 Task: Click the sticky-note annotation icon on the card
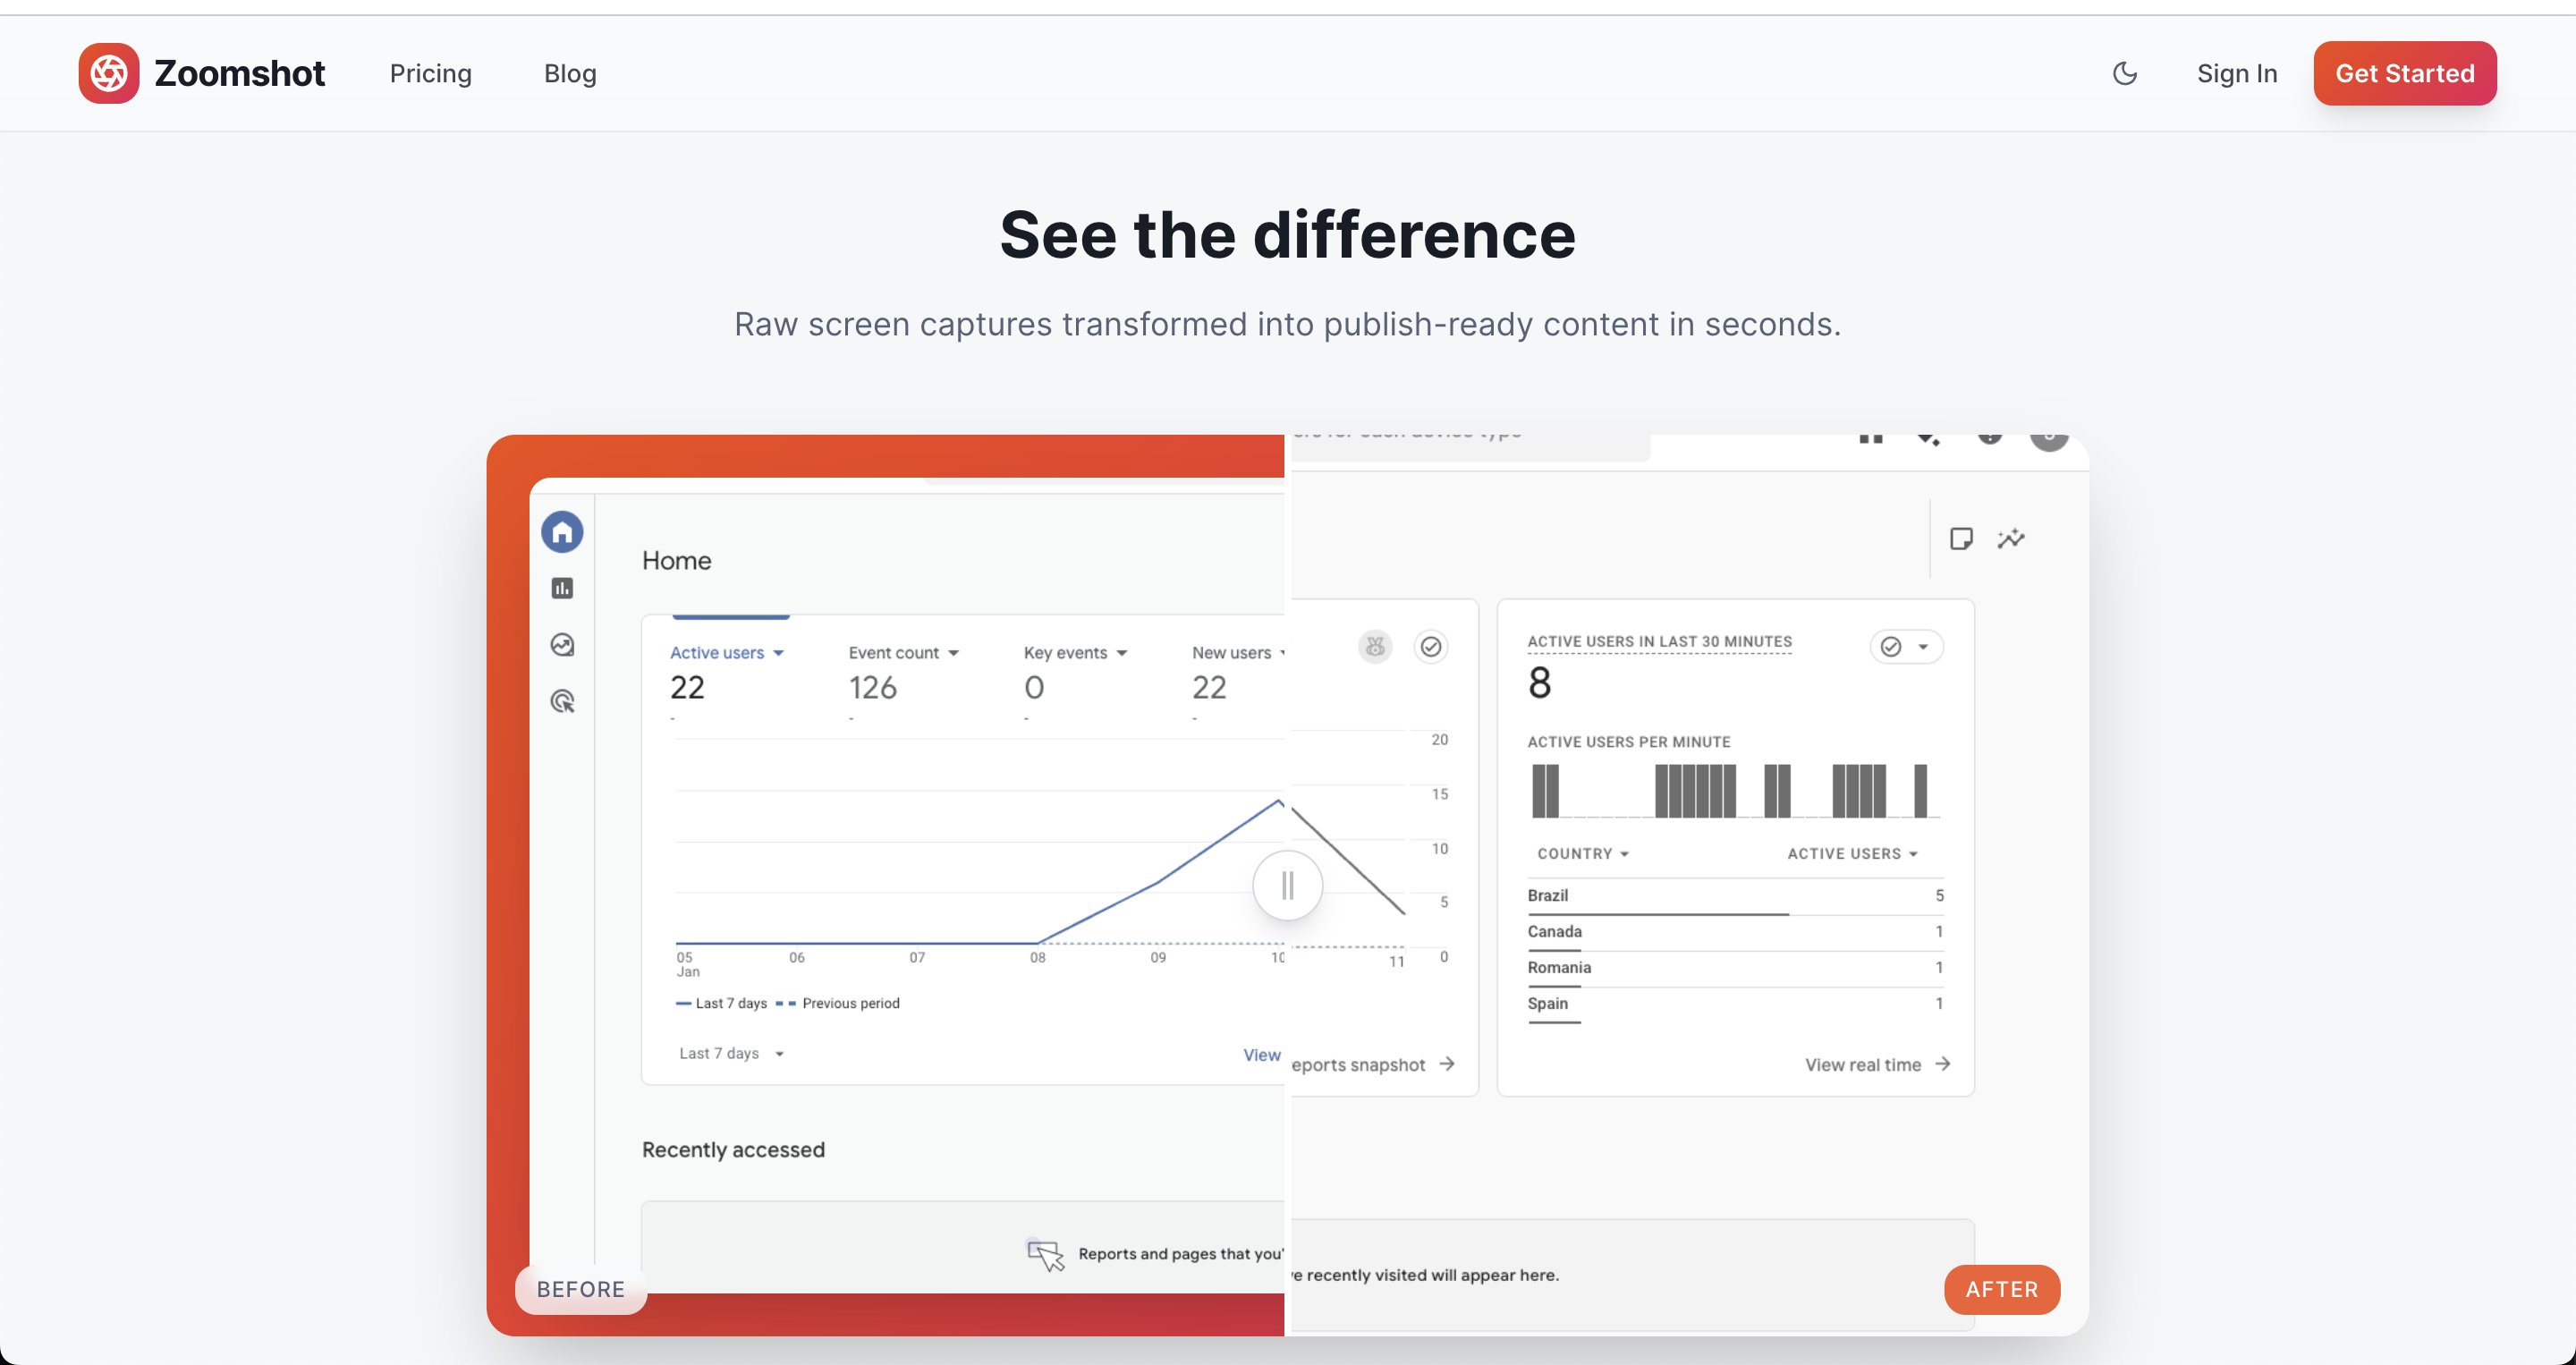1961,538
